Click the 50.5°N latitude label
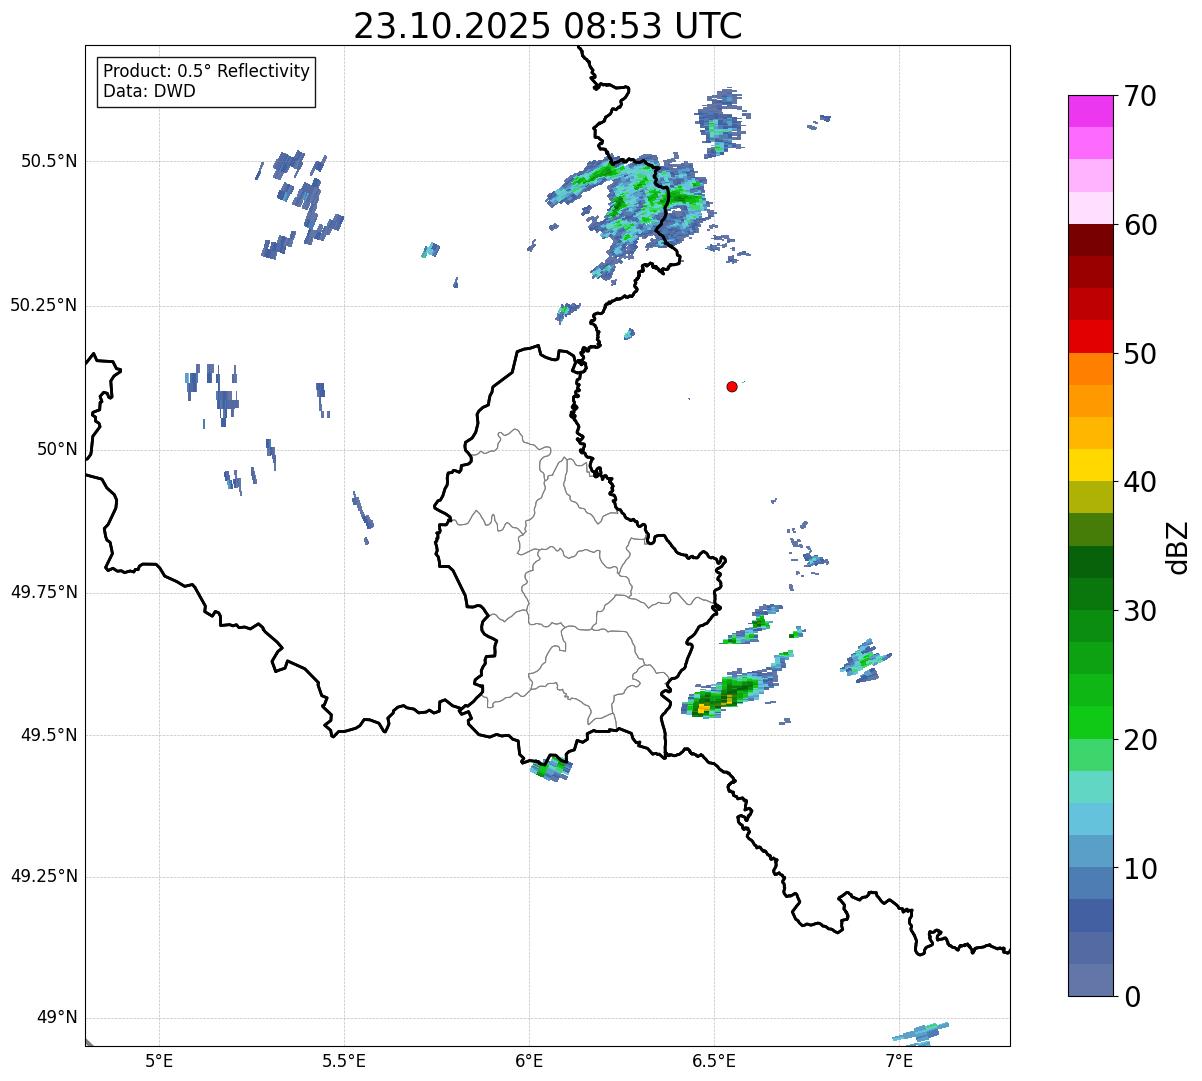Screen dimensions: 1202x1081 click(49, 161)
